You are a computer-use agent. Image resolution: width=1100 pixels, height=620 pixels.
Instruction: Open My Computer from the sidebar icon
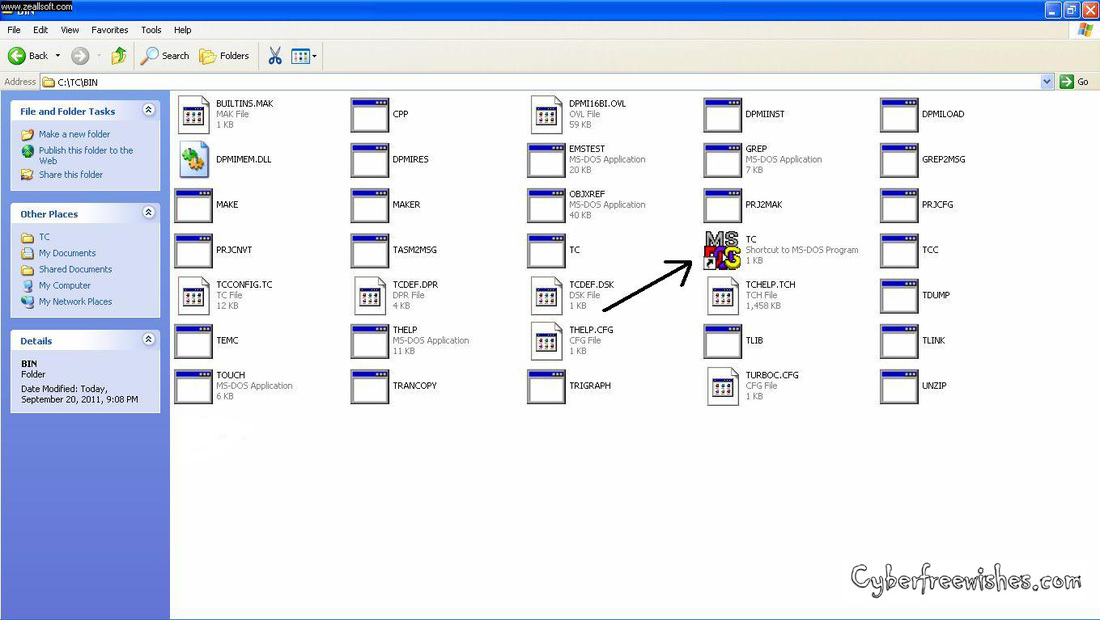coord(29,285)
